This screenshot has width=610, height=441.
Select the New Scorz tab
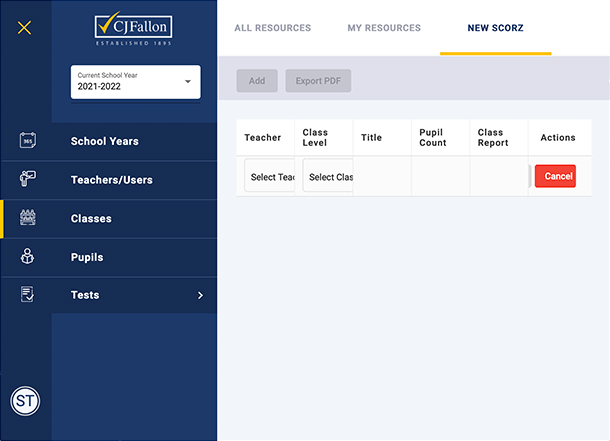(495, 28)
